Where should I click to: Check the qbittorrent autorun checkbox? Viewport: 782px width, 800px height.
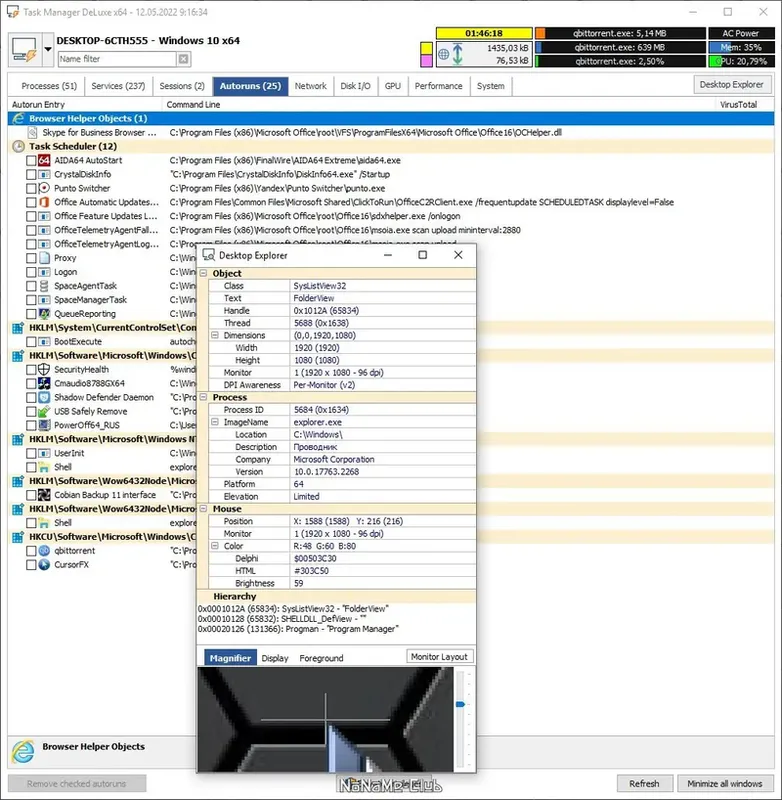31,551
